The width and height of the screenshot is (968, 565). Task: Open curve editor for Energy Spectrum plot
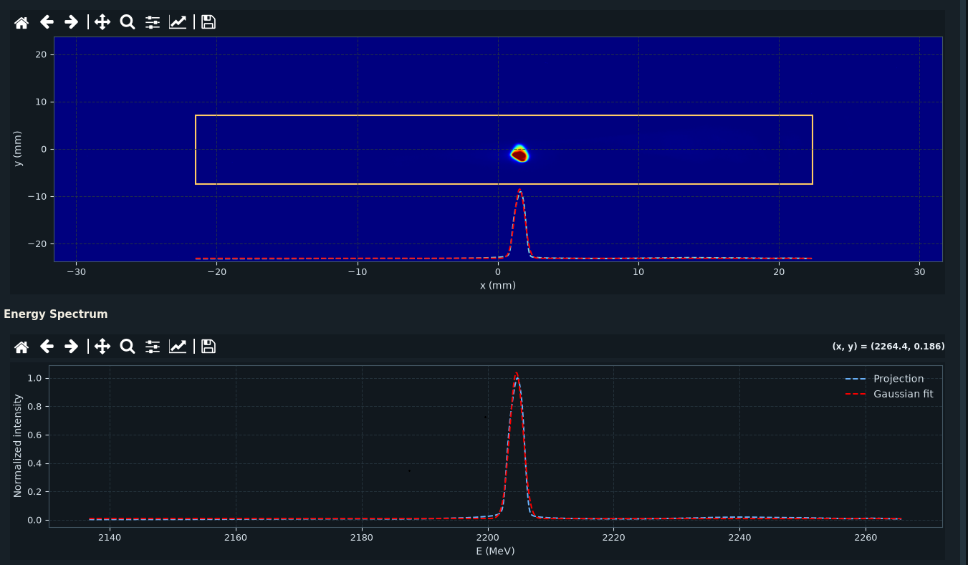pos(178,346)
